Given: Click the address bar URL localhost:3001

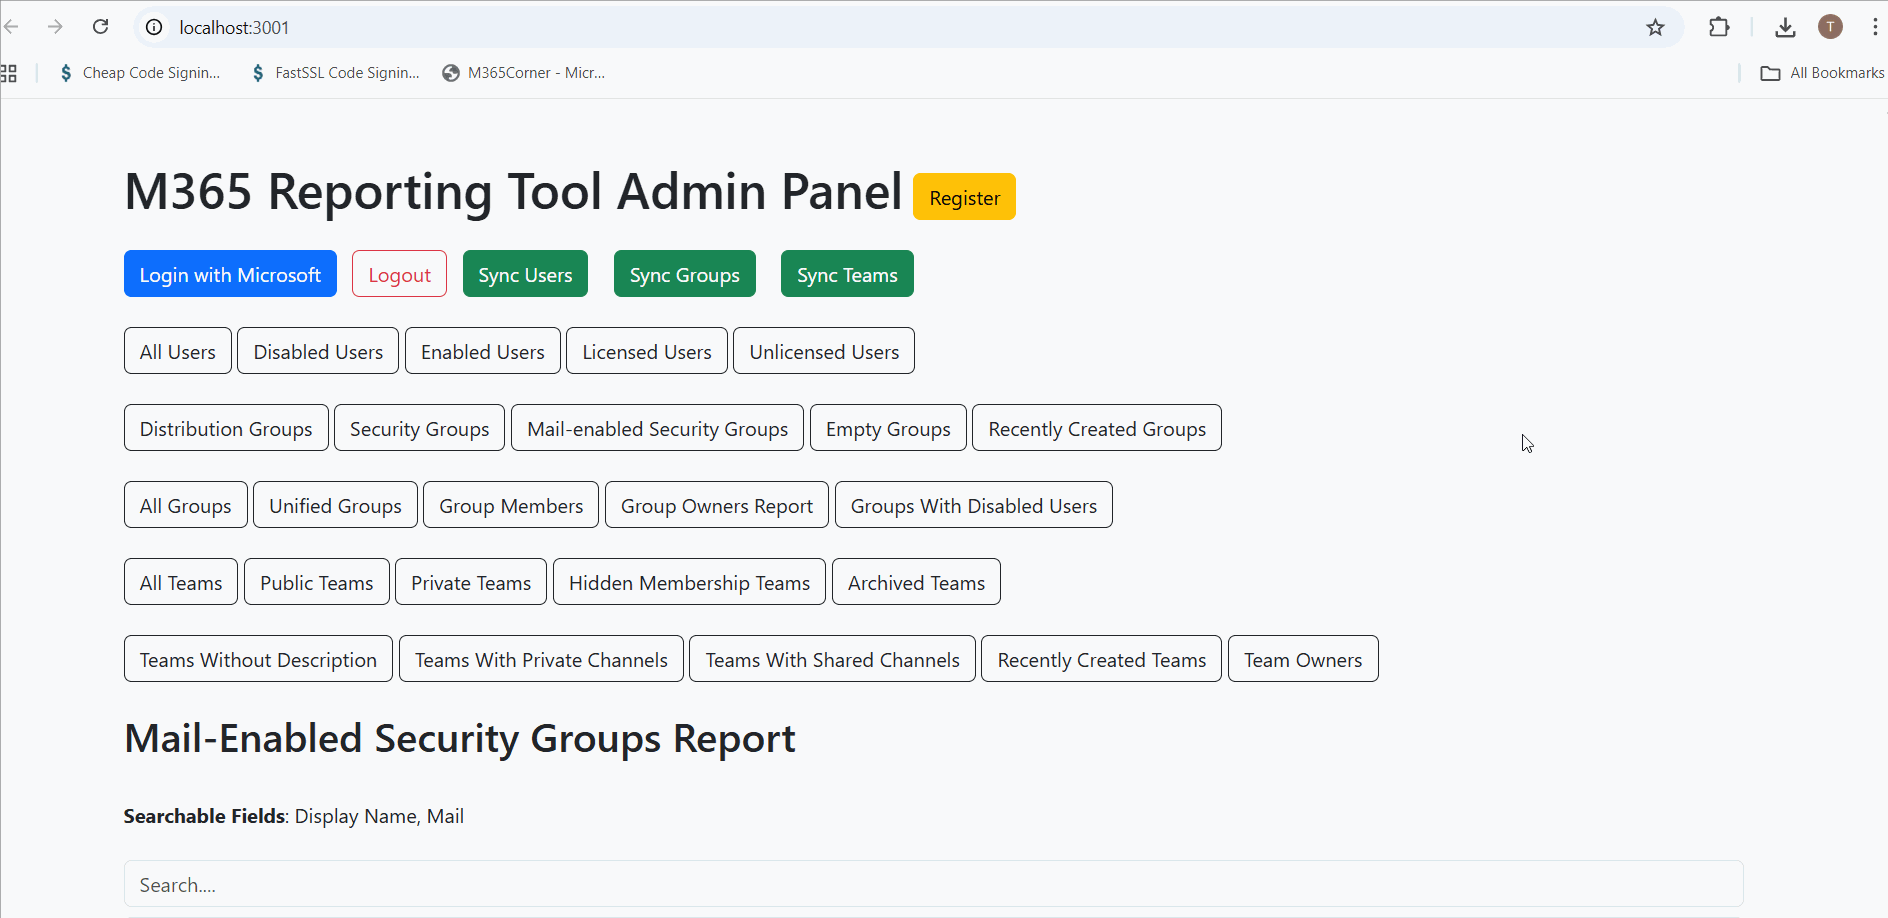Looking at the screenshot, I should 234,27.
